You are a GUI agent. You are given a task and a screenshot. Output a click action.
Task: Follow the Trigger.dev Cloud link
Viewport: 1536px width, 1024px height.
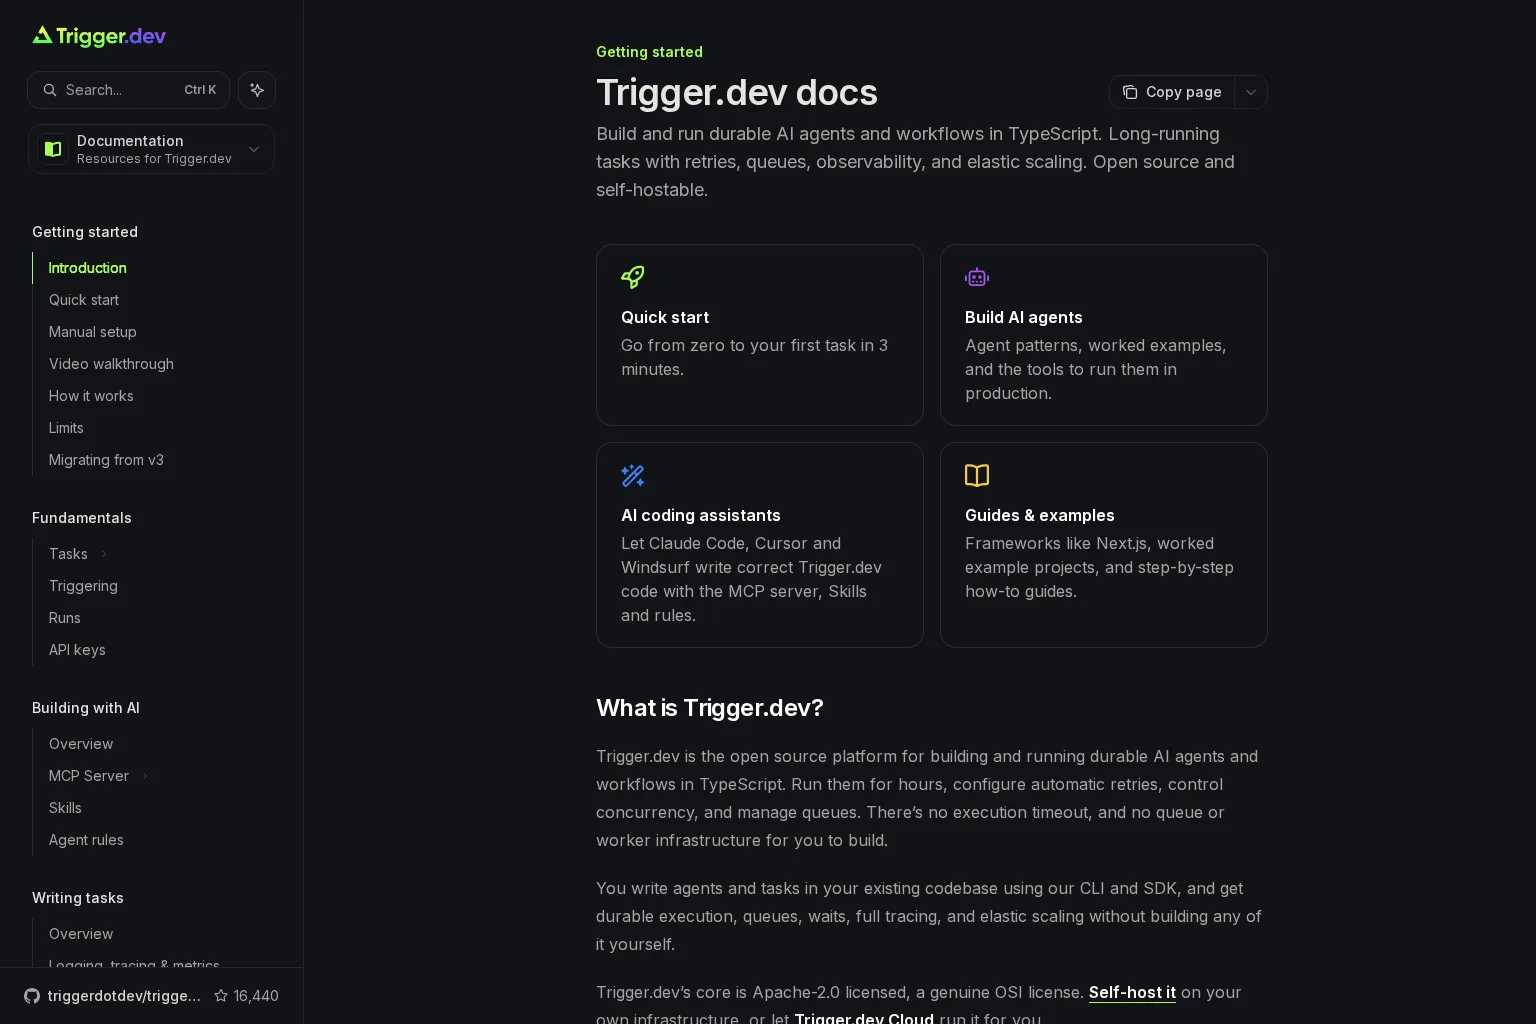pos(864,1018)
